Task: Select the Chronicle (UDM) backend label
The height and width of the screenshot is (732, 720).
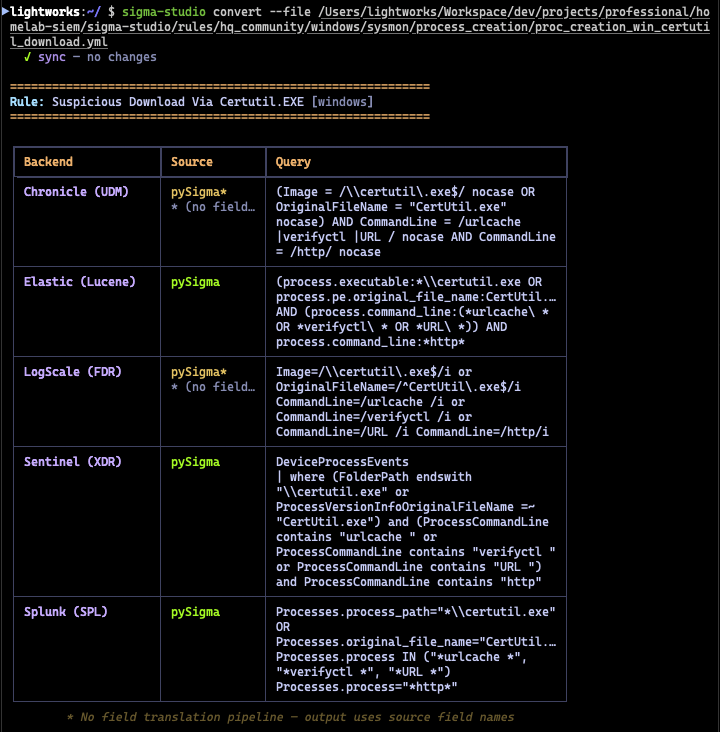Action: coord(76,191)
